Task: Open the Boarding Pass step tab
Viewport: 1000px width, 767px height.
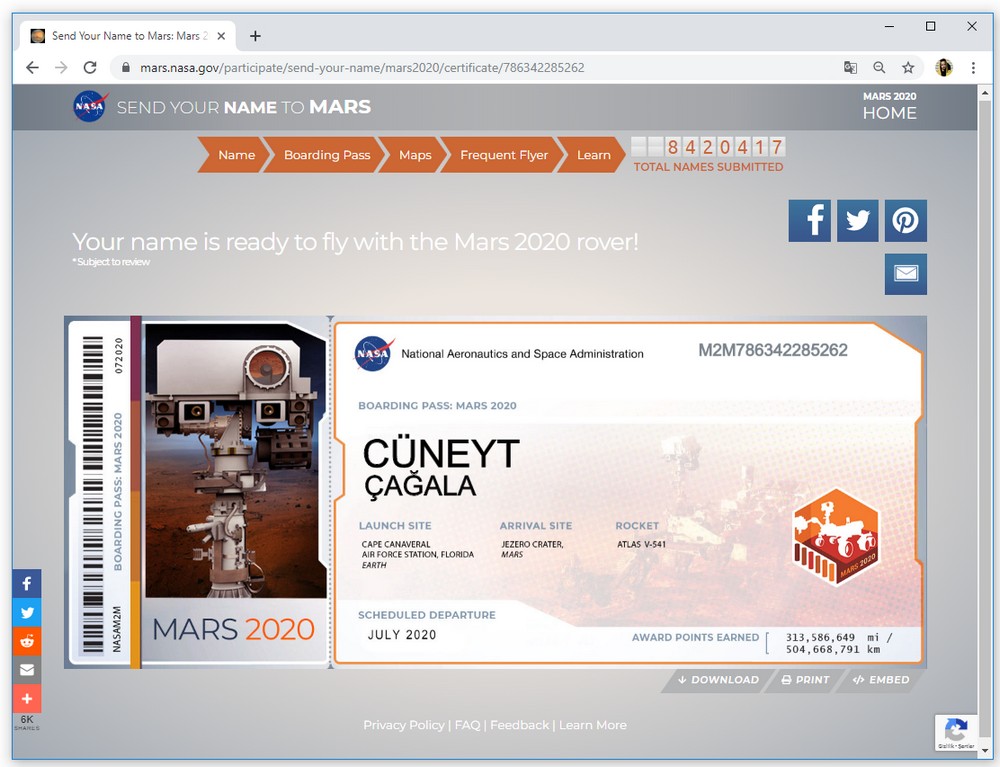Action: [327, 155]
